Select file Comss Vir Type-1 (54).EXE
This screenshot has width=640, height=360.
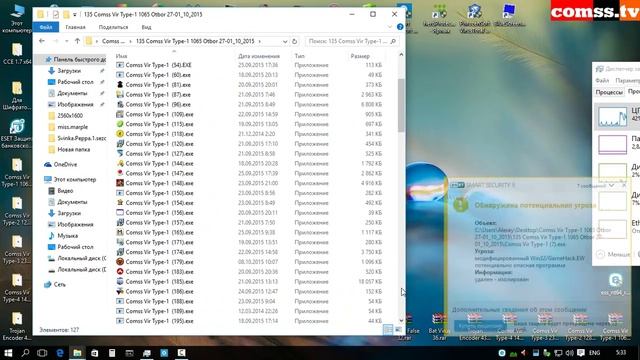point(158,65)
